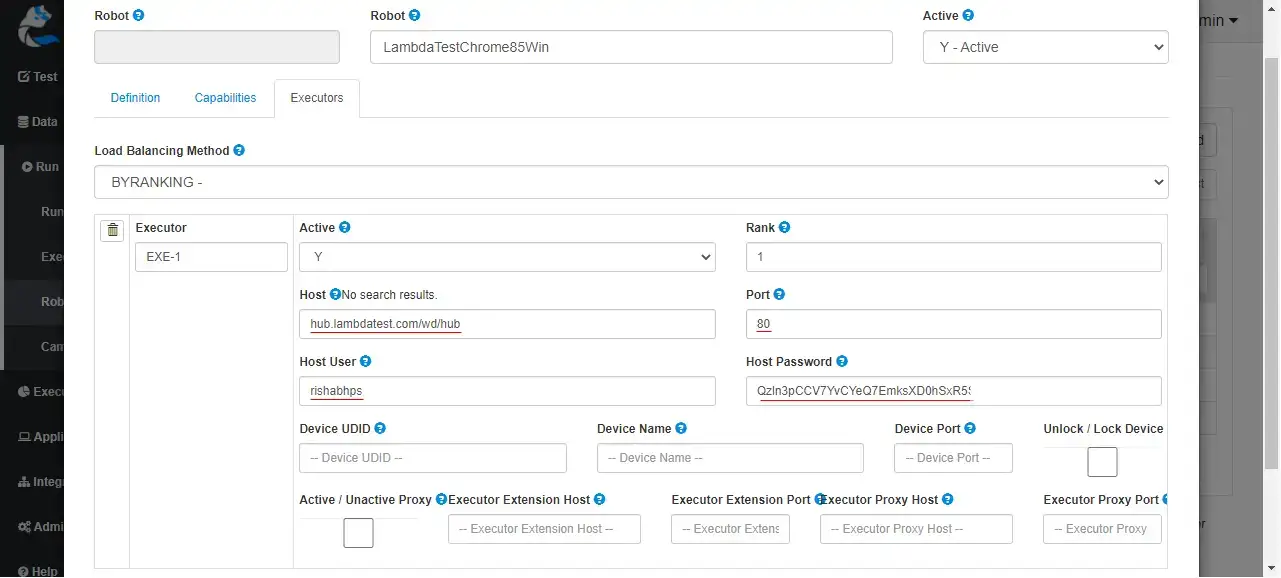
Task: Open the Definition tab
Action: (135, 97)
